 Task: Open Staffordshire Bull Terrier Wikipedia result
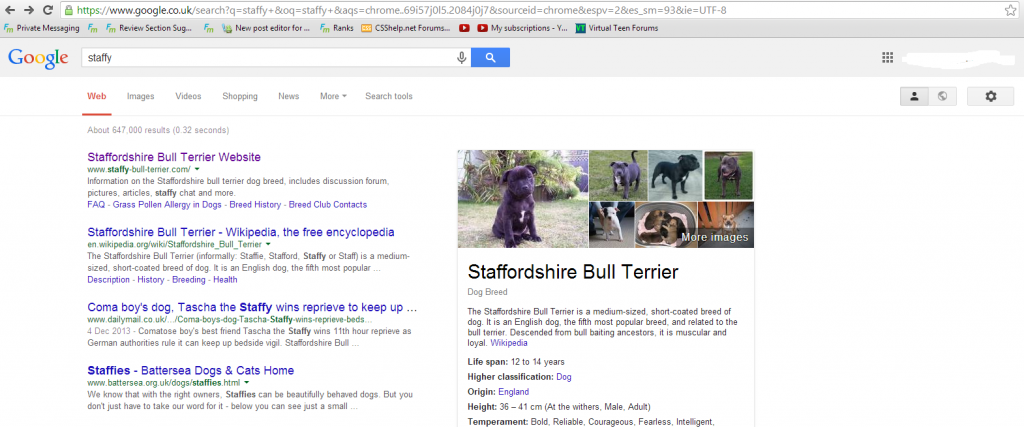241,232
